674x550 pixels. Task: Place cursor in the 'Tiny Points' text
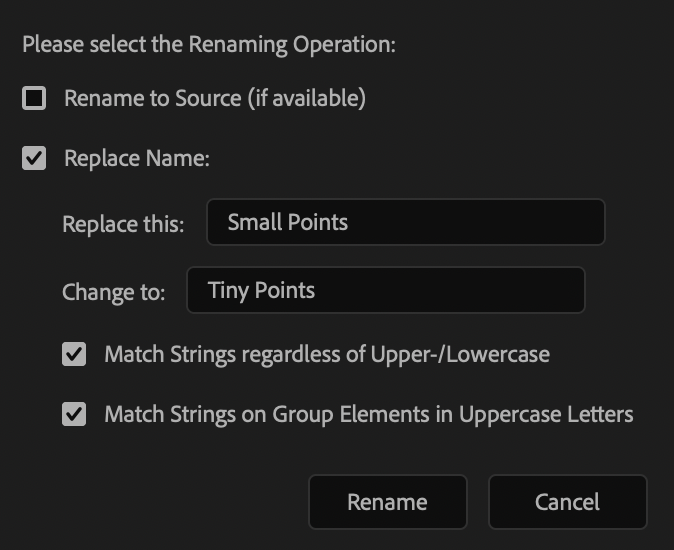[262, 291]
